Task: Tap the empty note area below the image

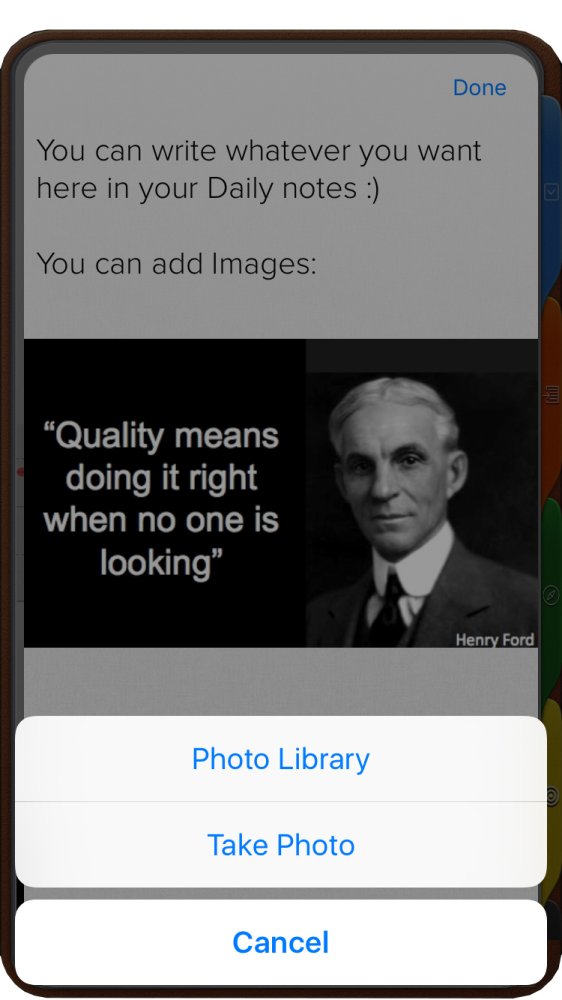Action: coord(281,681)
